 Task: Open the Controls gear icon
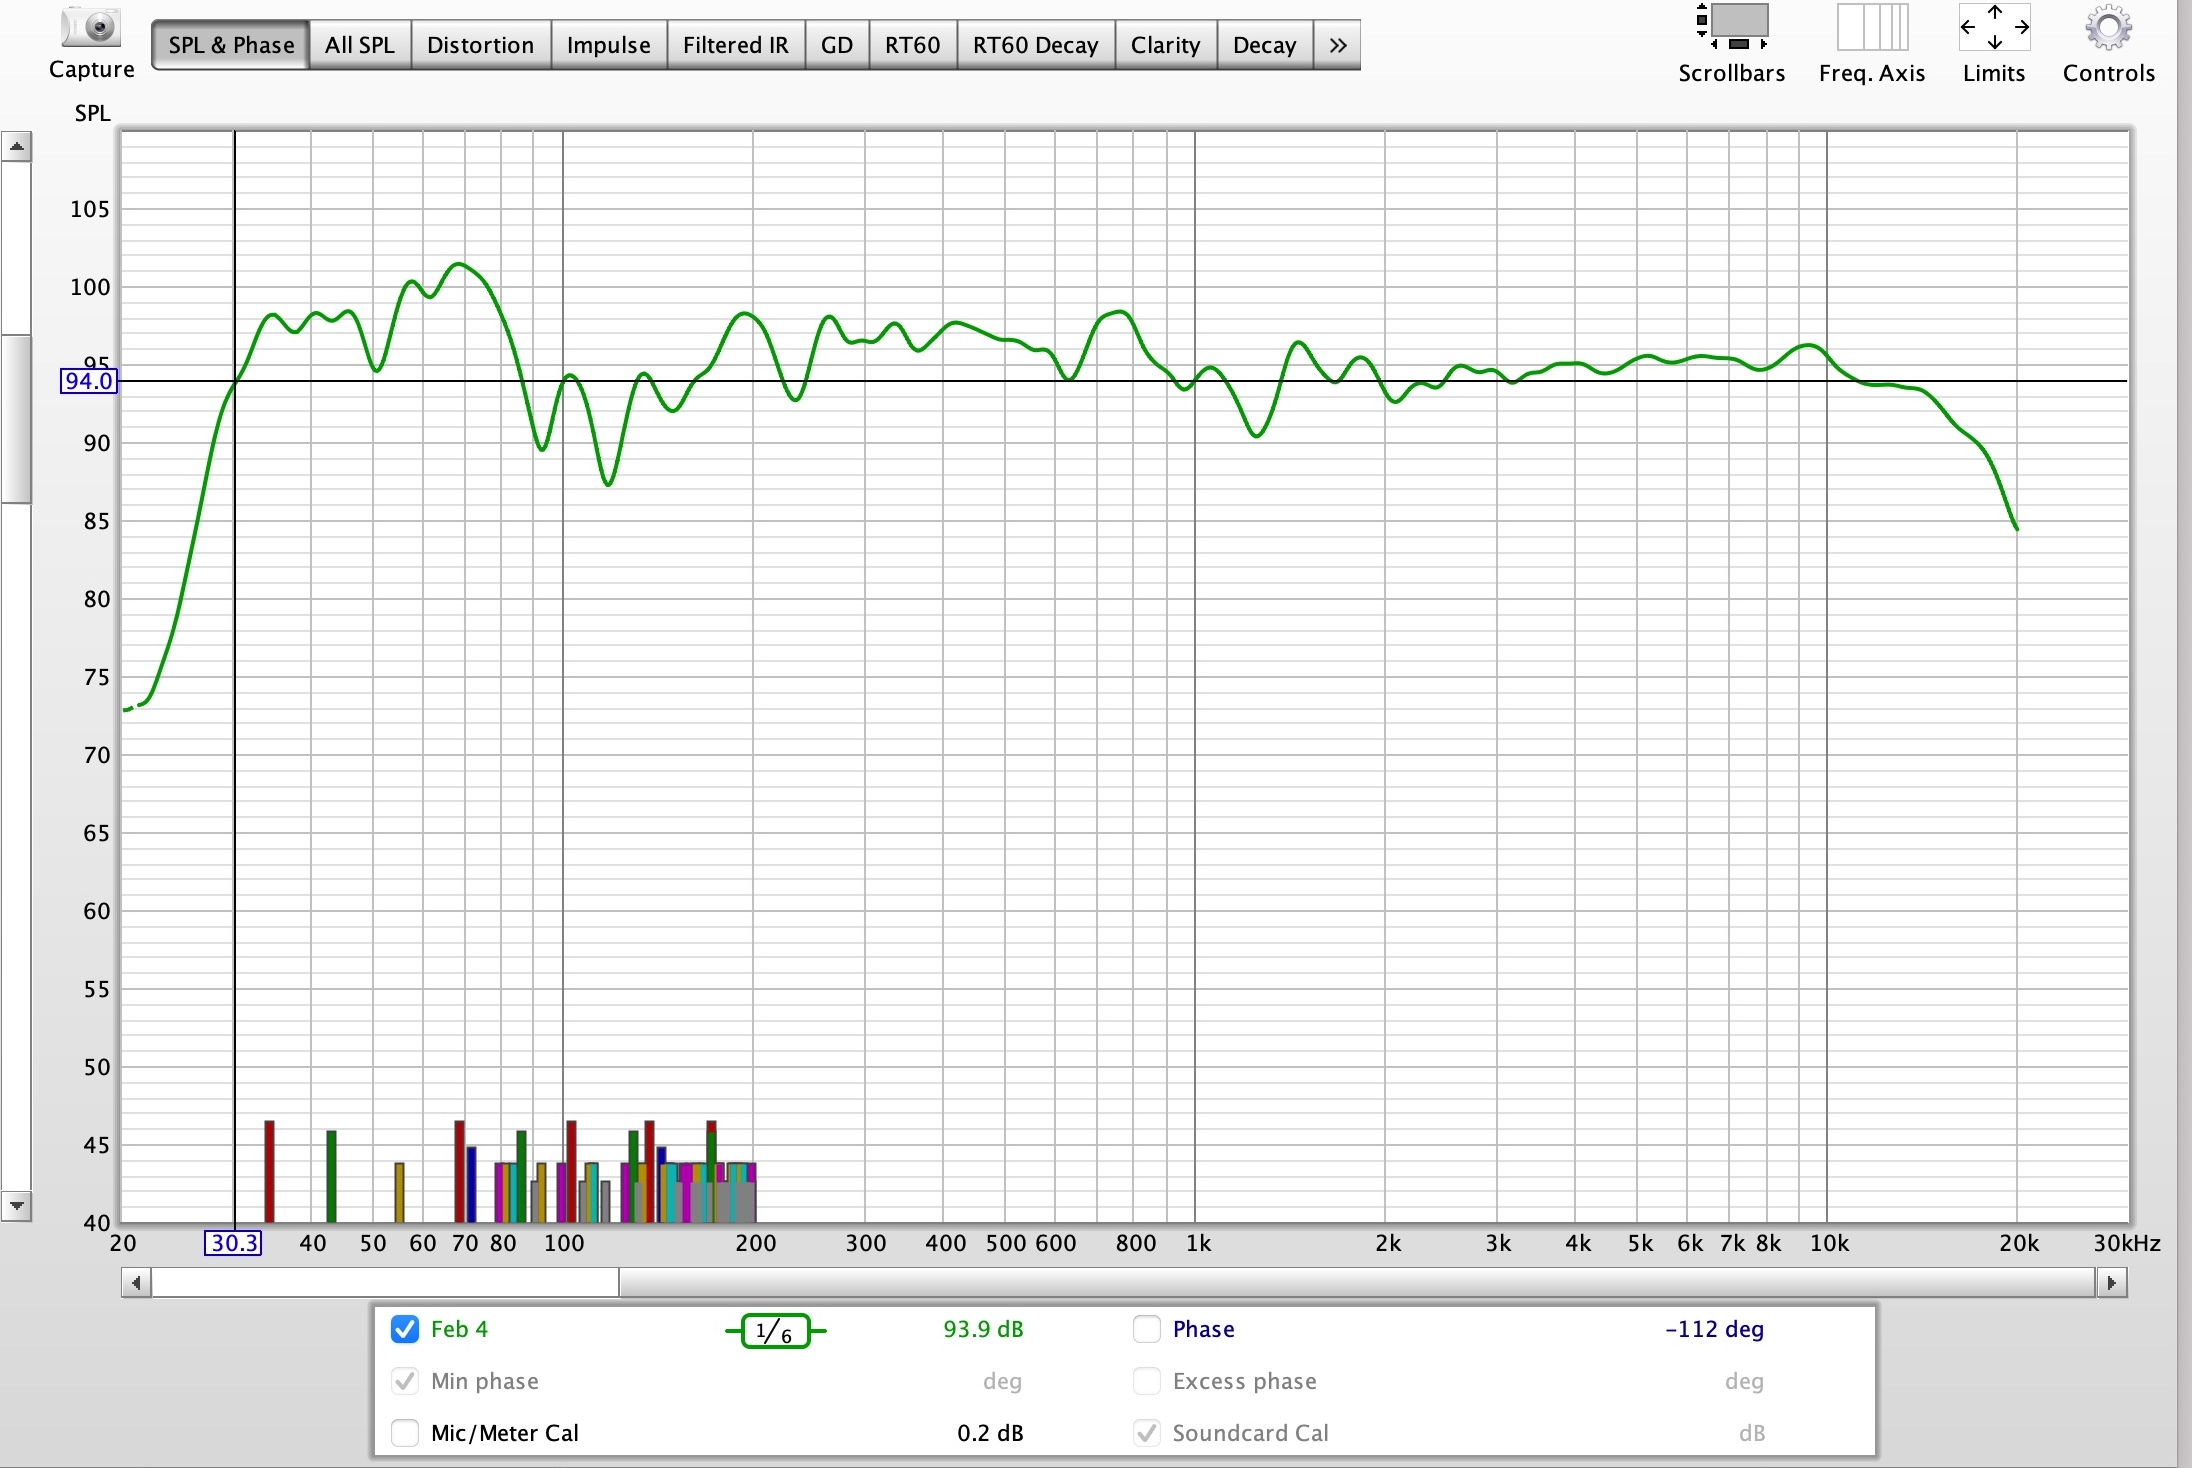click(2108, 28)
